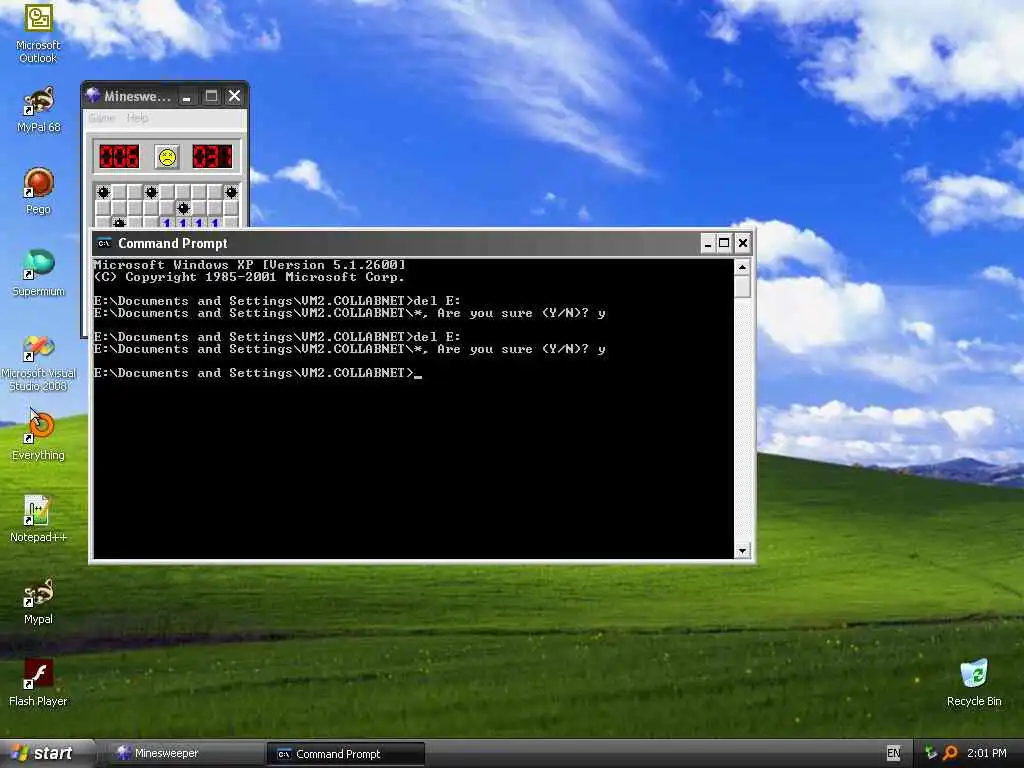Click the Command Prompt window title text
Screen dimensions: 1024x768
[172, 243]
